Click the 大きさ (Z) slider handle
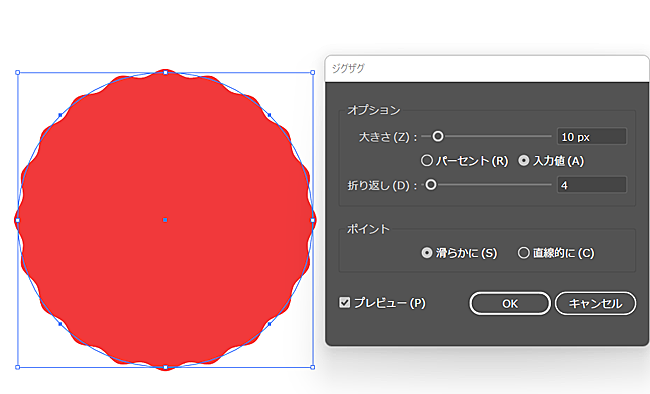 pos(438,136)
